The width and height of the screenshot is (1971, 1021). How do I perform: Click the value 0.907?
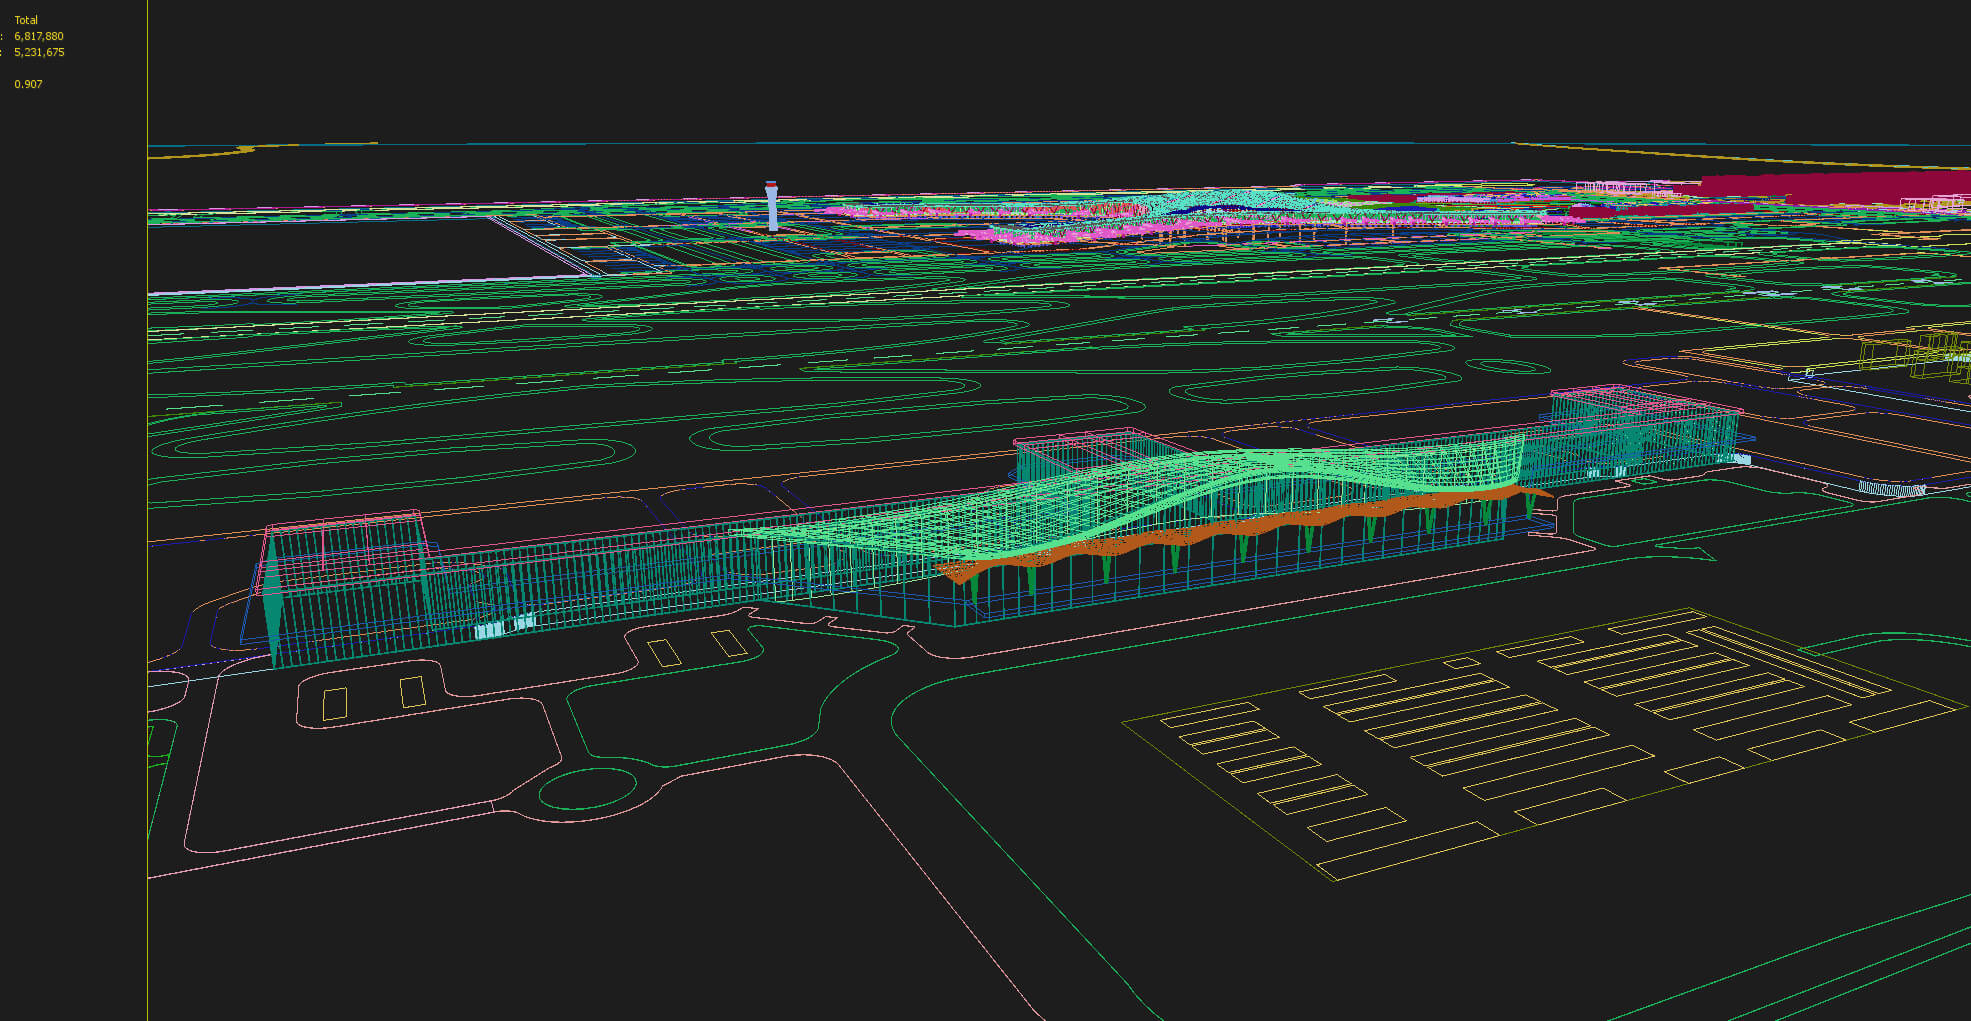tap(28, 84)
